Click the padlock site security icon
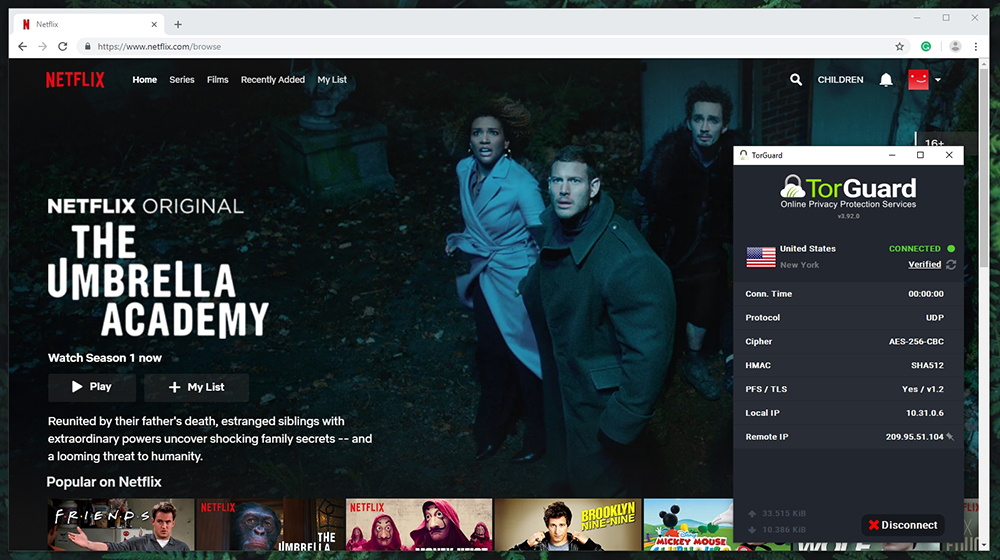 click(87, 47)
